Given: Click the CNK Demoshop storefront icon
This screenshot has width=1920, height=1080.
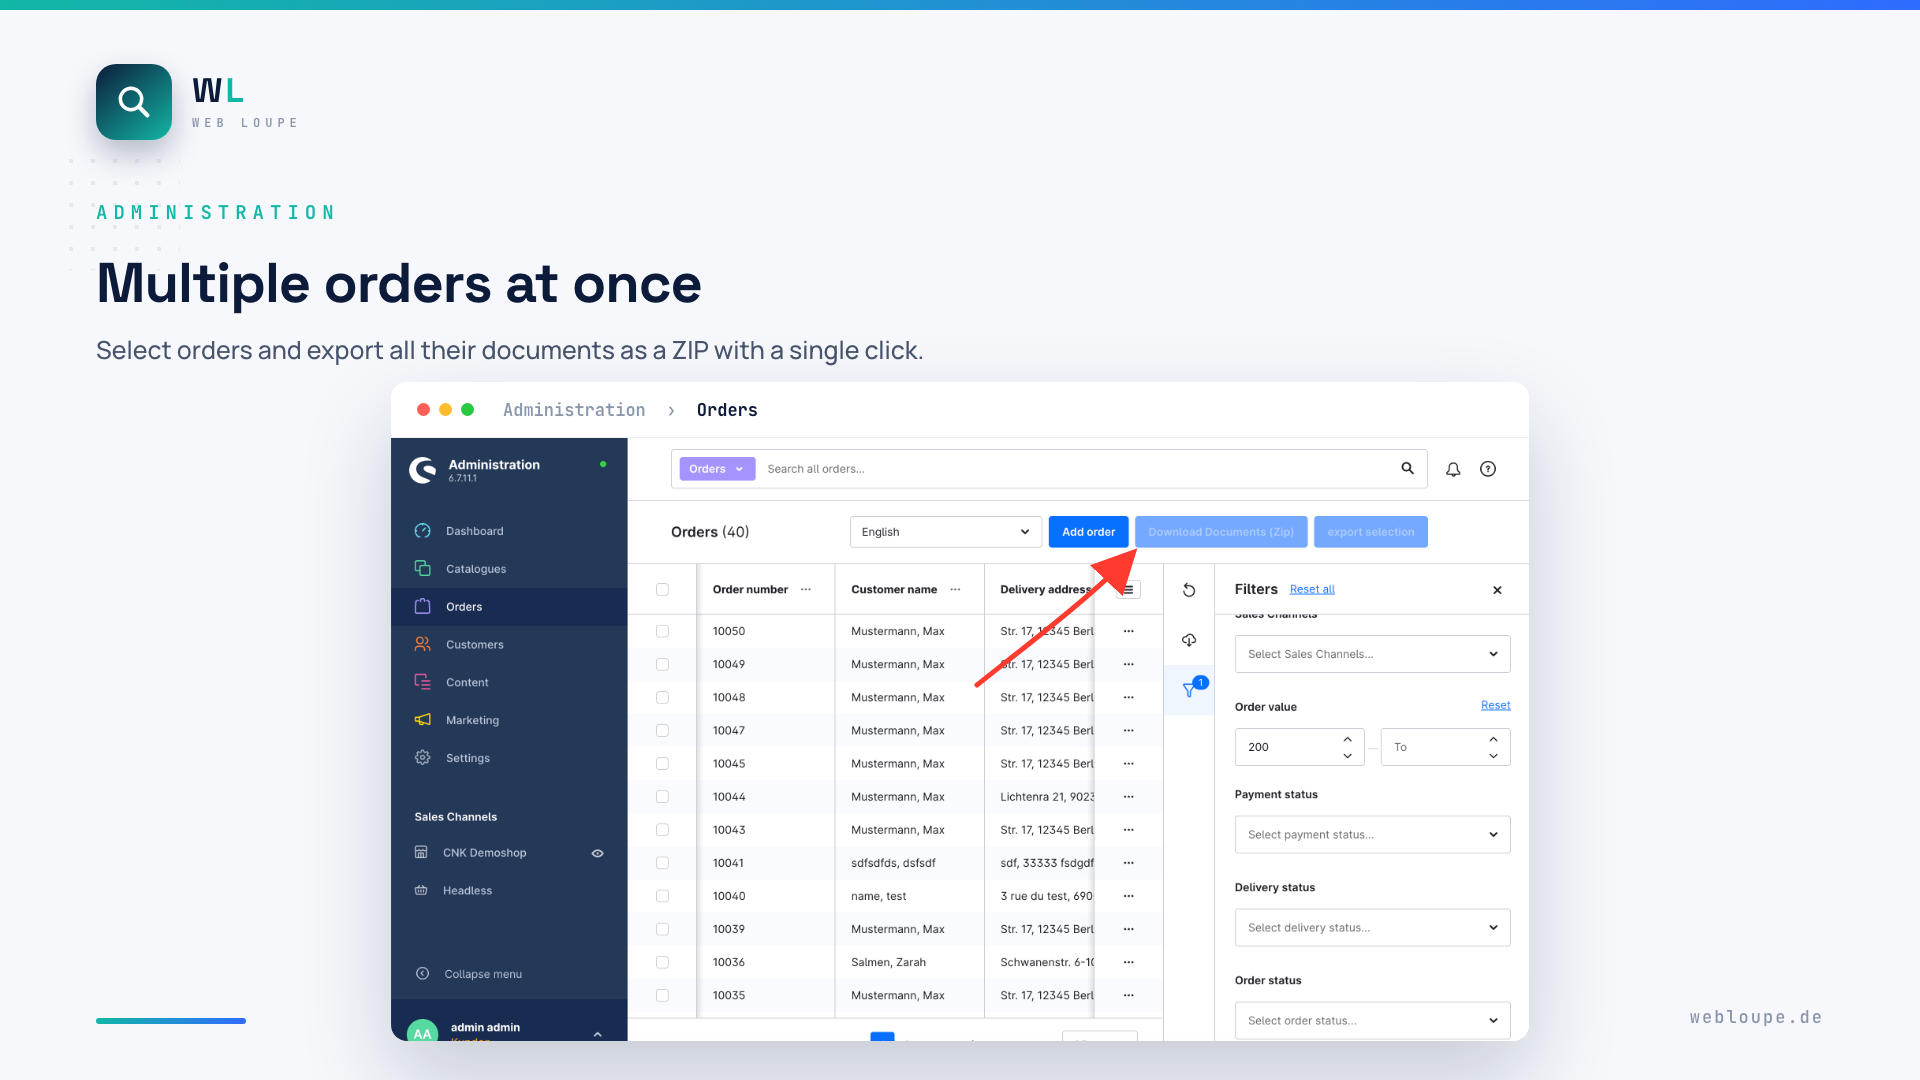Looking at the screenshot, I should (x=421, y=853).
